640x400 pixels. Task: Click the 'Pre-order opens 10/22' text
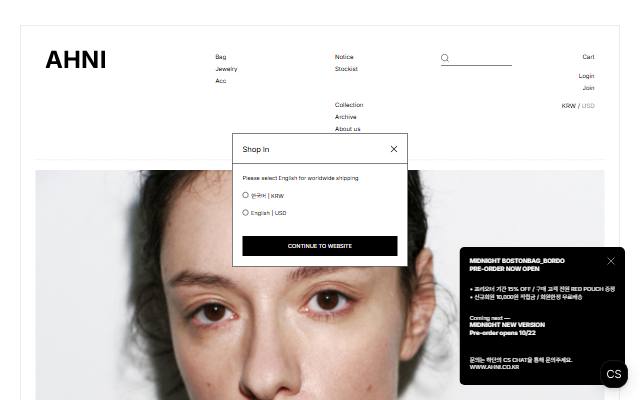coord(502,333)
